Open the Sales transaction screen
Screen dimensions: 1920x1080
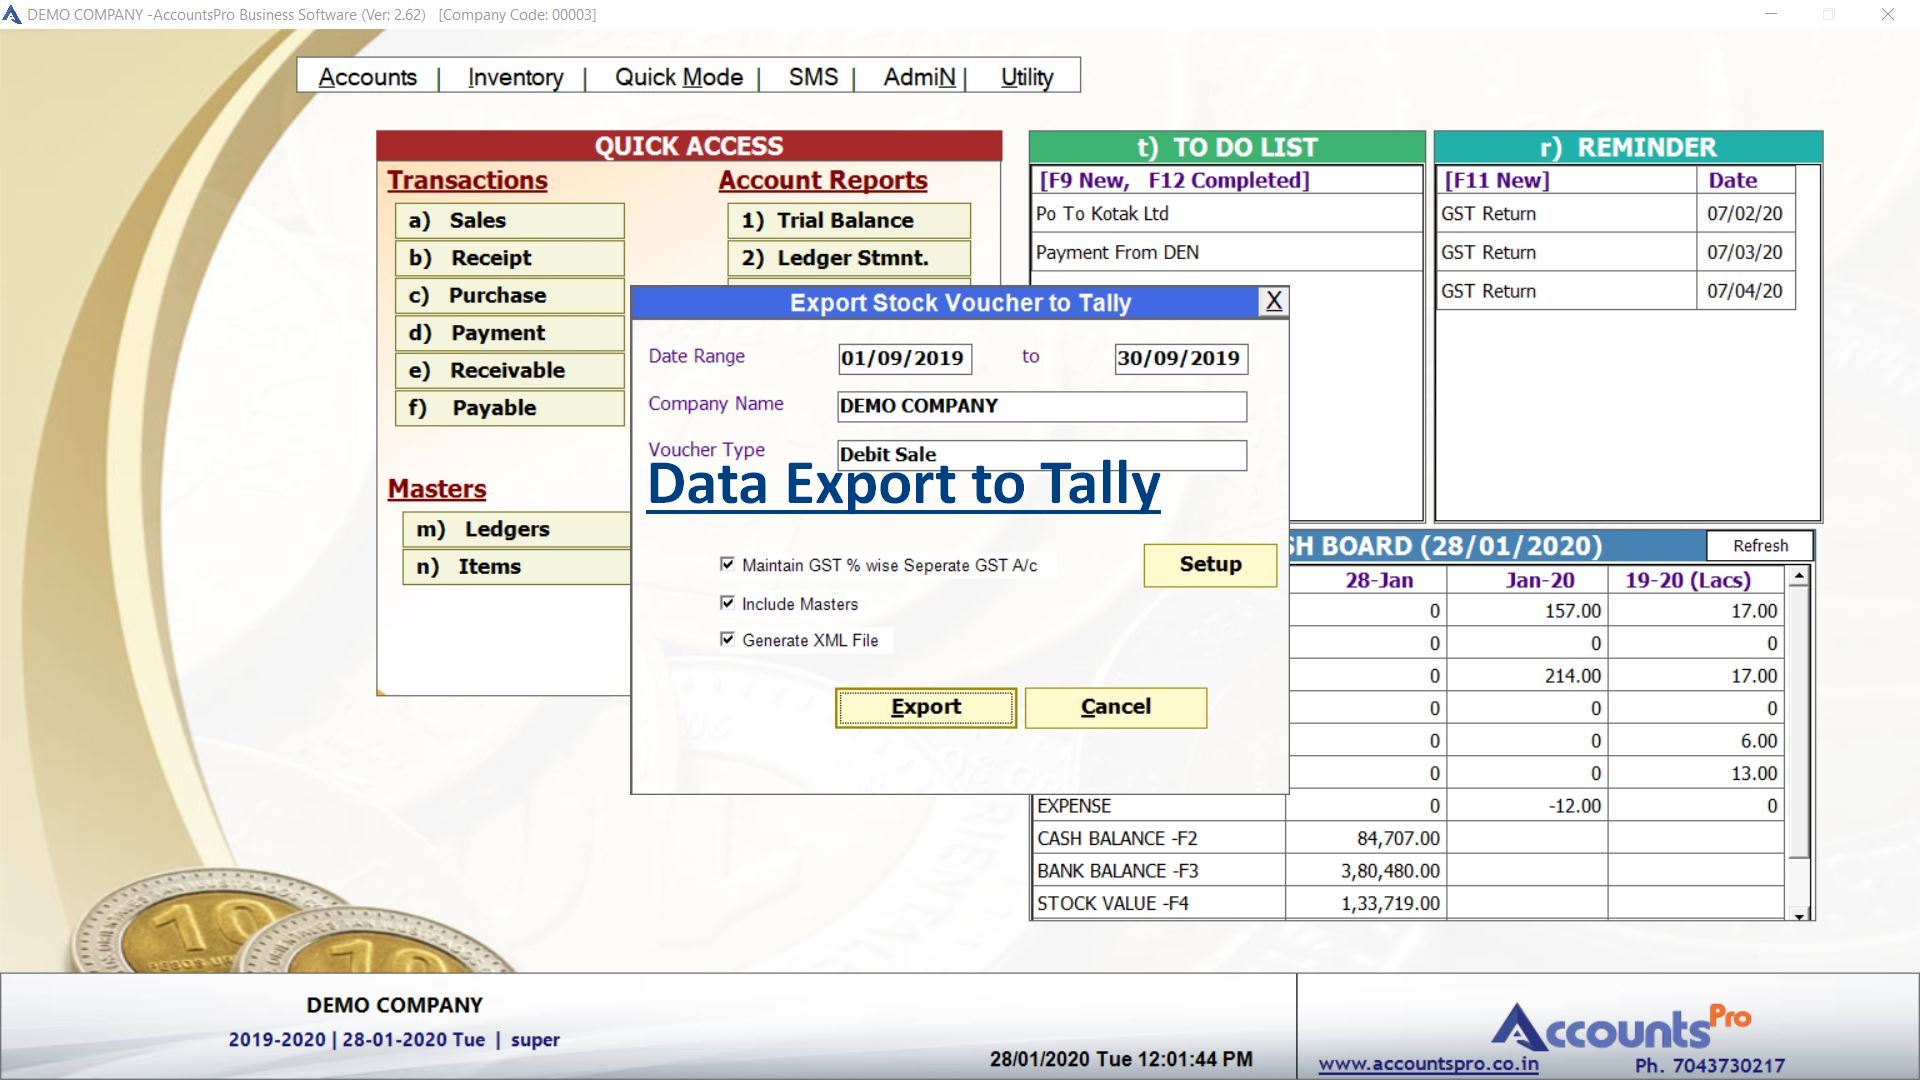point(509,220)
